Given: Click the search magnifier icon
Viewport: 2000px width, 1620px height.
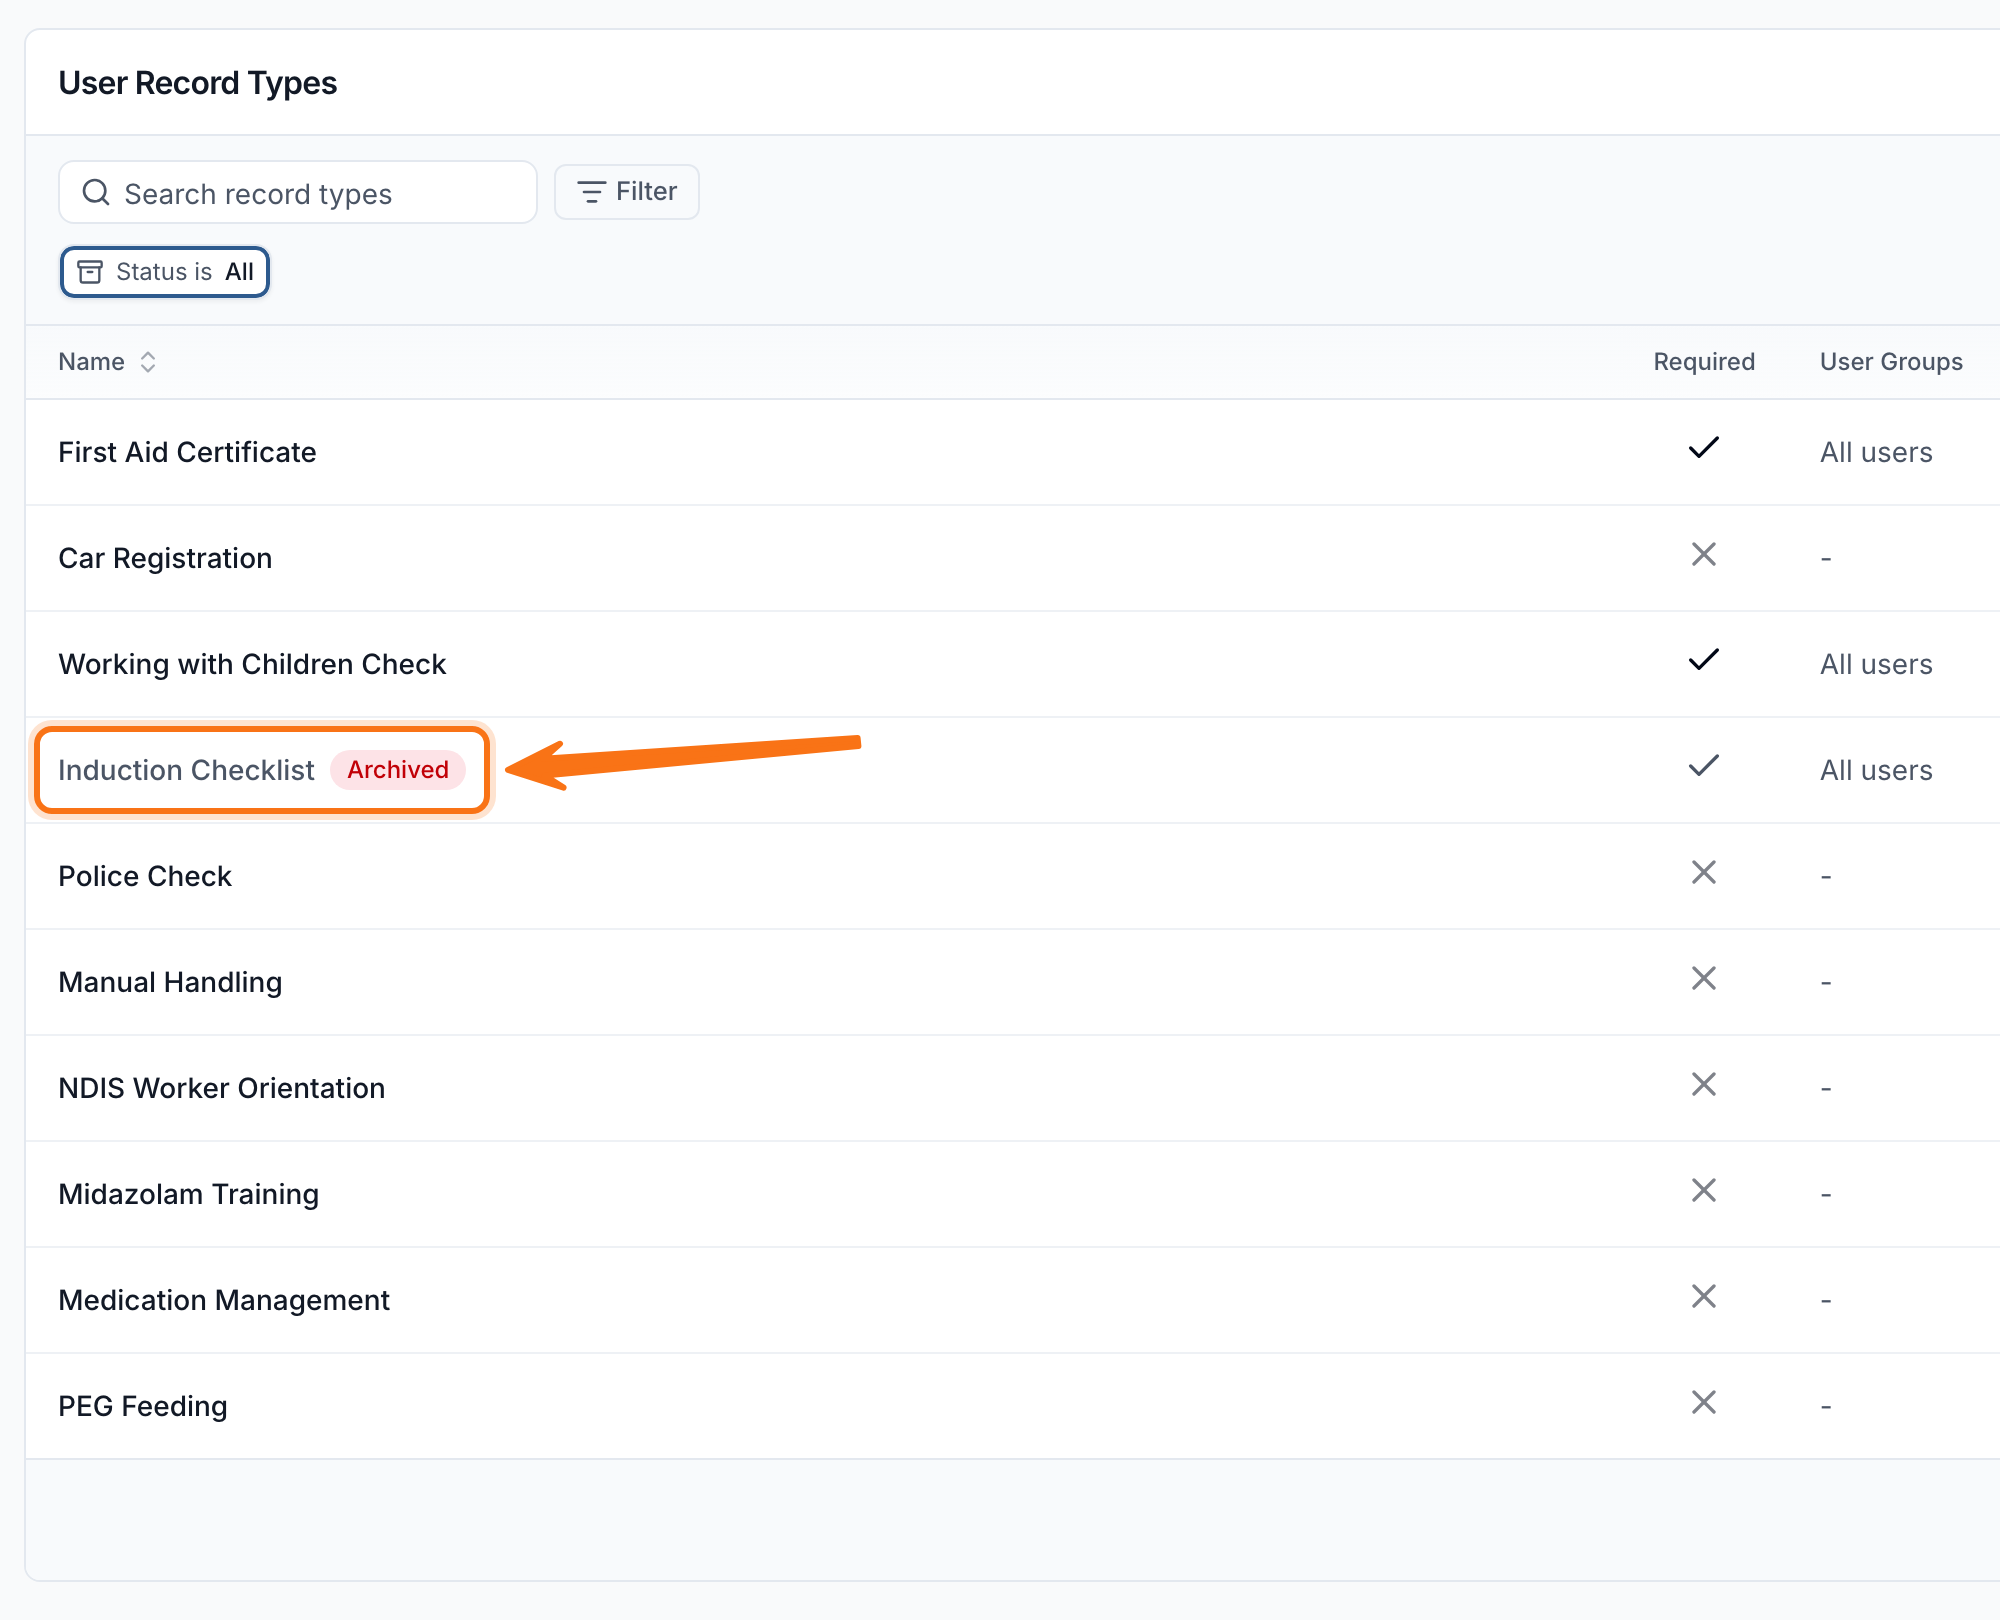Looking at the screenshot, I should pyautogui.click(x=96, y=192).
